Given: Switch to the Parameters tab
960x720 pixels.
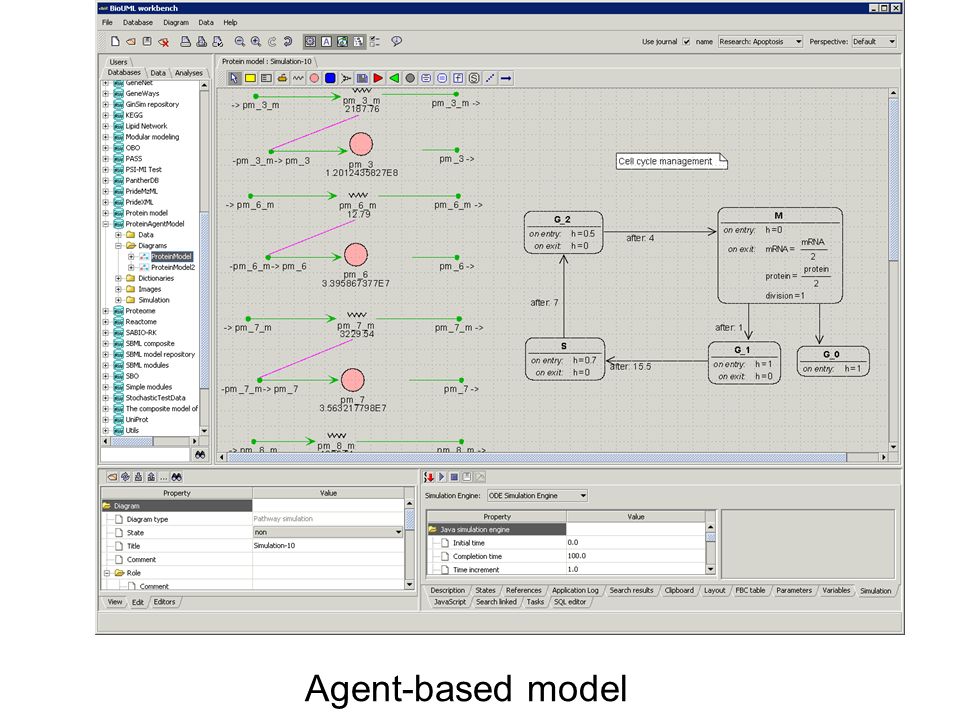Looking at the screenshot, I should [793, 590].
